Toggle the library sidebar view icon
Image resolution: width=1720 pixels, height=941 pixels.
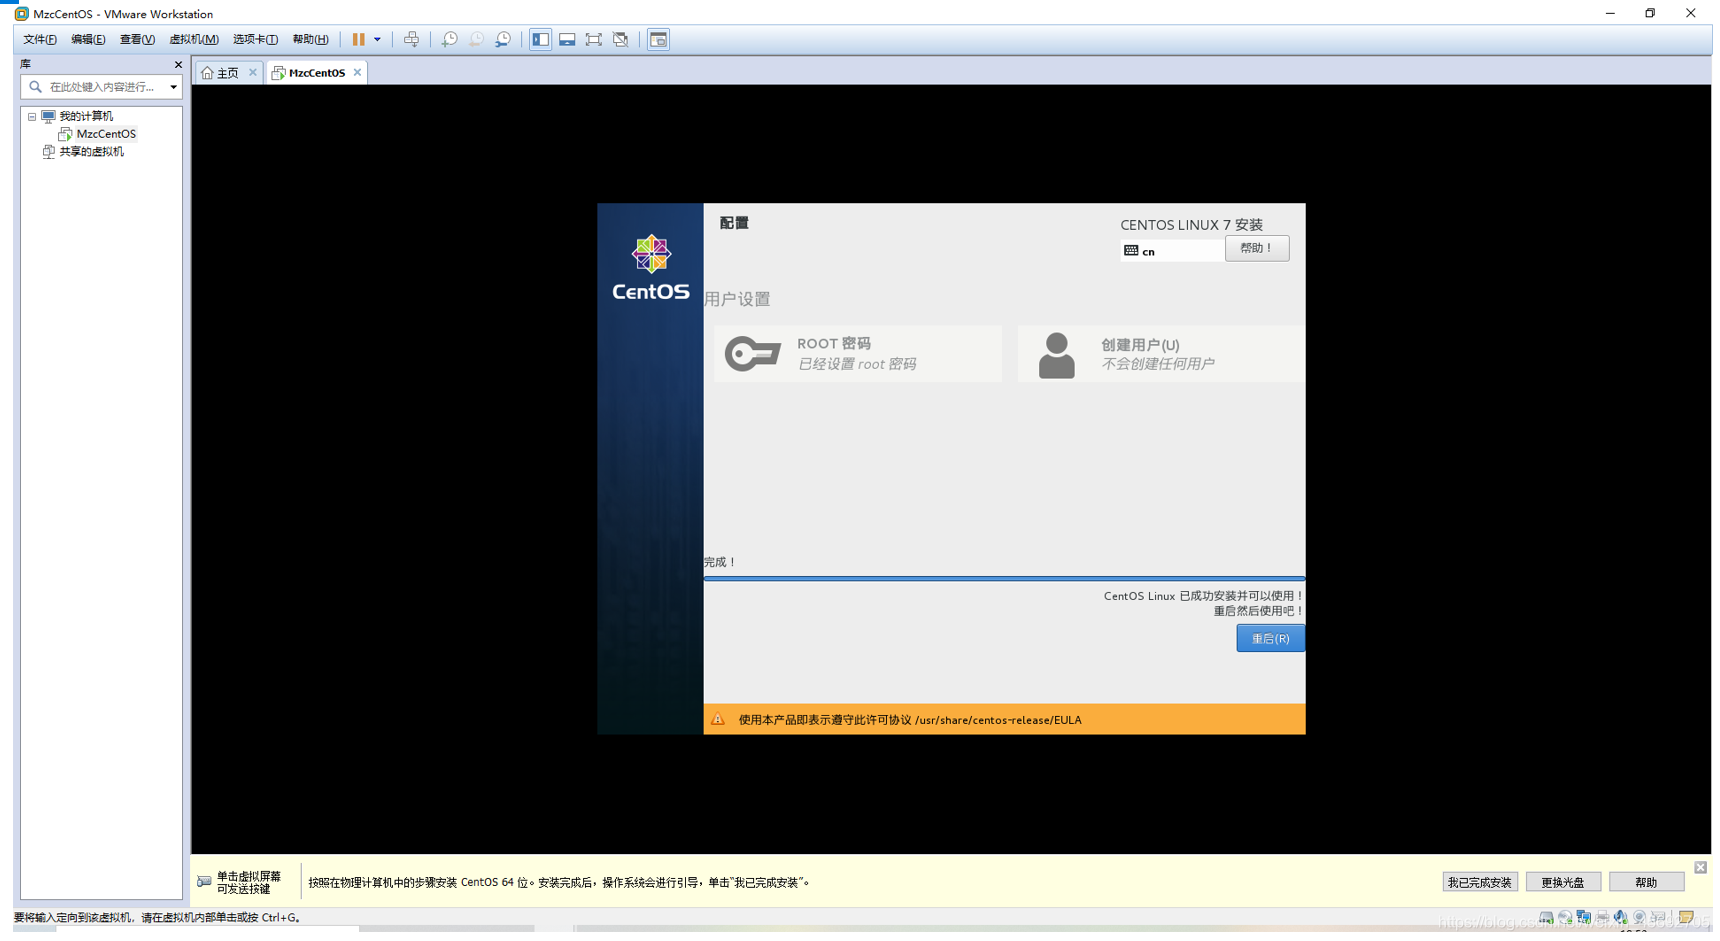[x=540, y=40]
